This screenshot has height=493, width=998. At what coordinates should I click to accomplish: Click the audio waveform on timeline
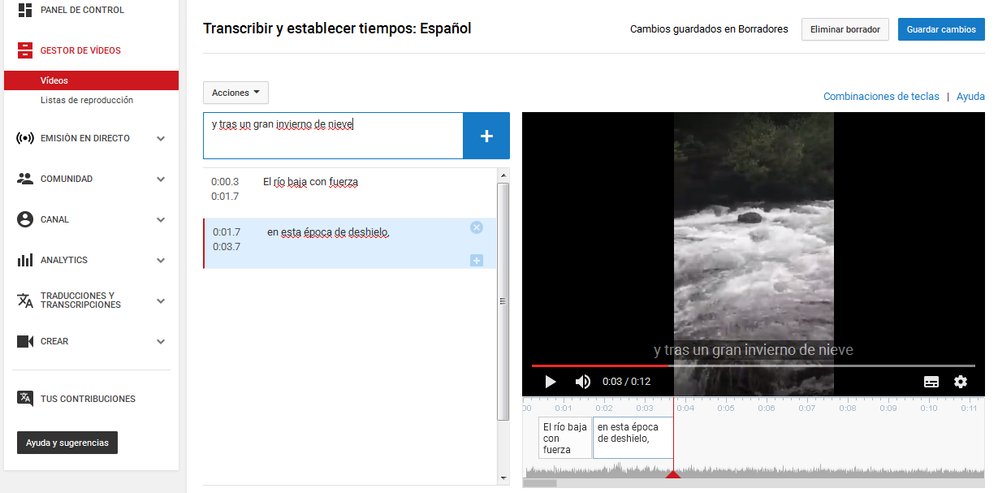754,471
